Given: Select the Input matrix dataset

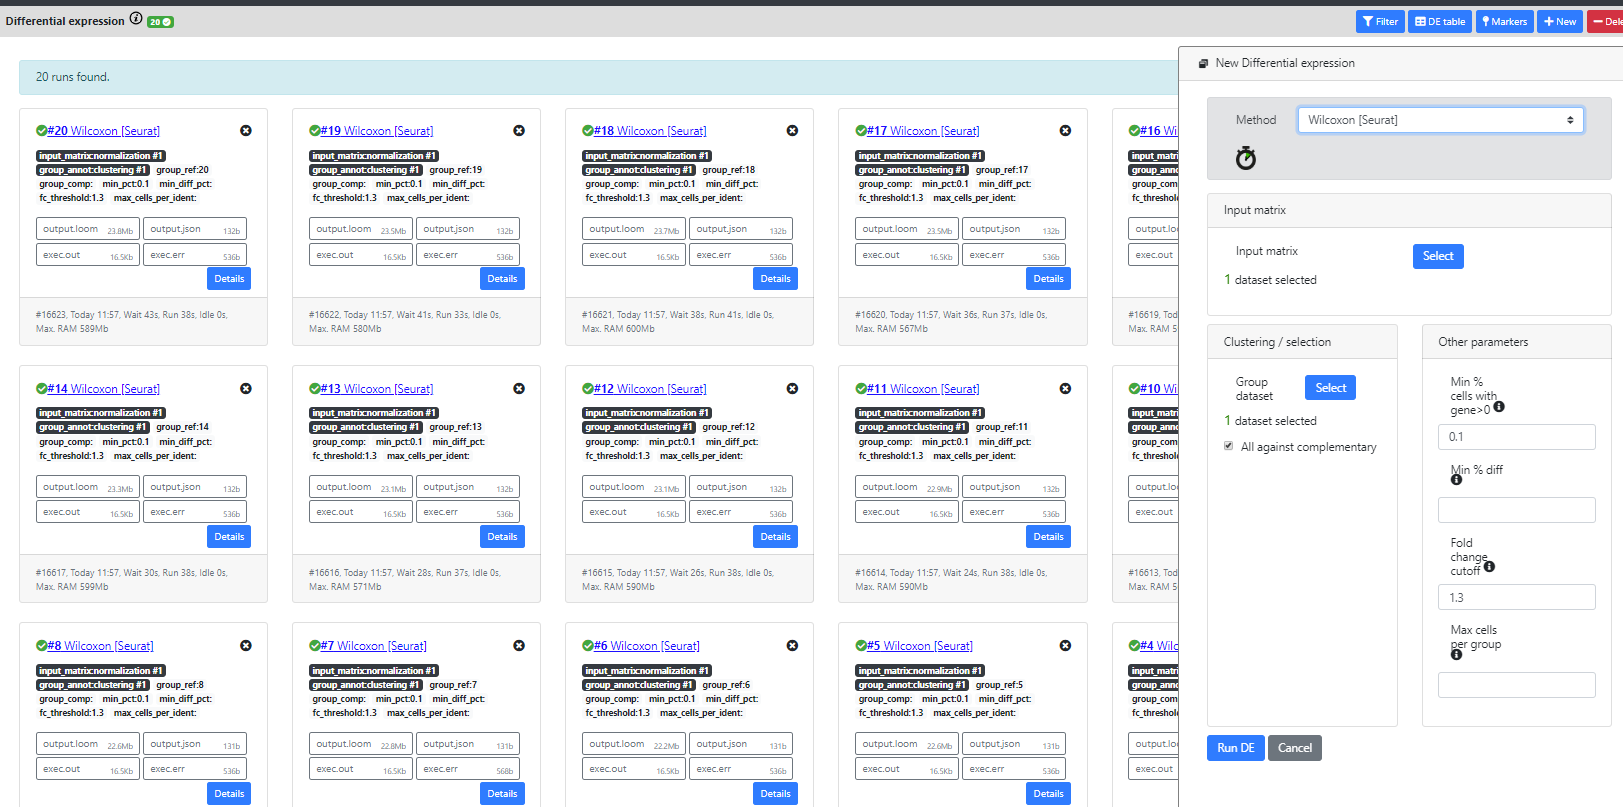Looking at the screenshot, I should point(1437,256).
